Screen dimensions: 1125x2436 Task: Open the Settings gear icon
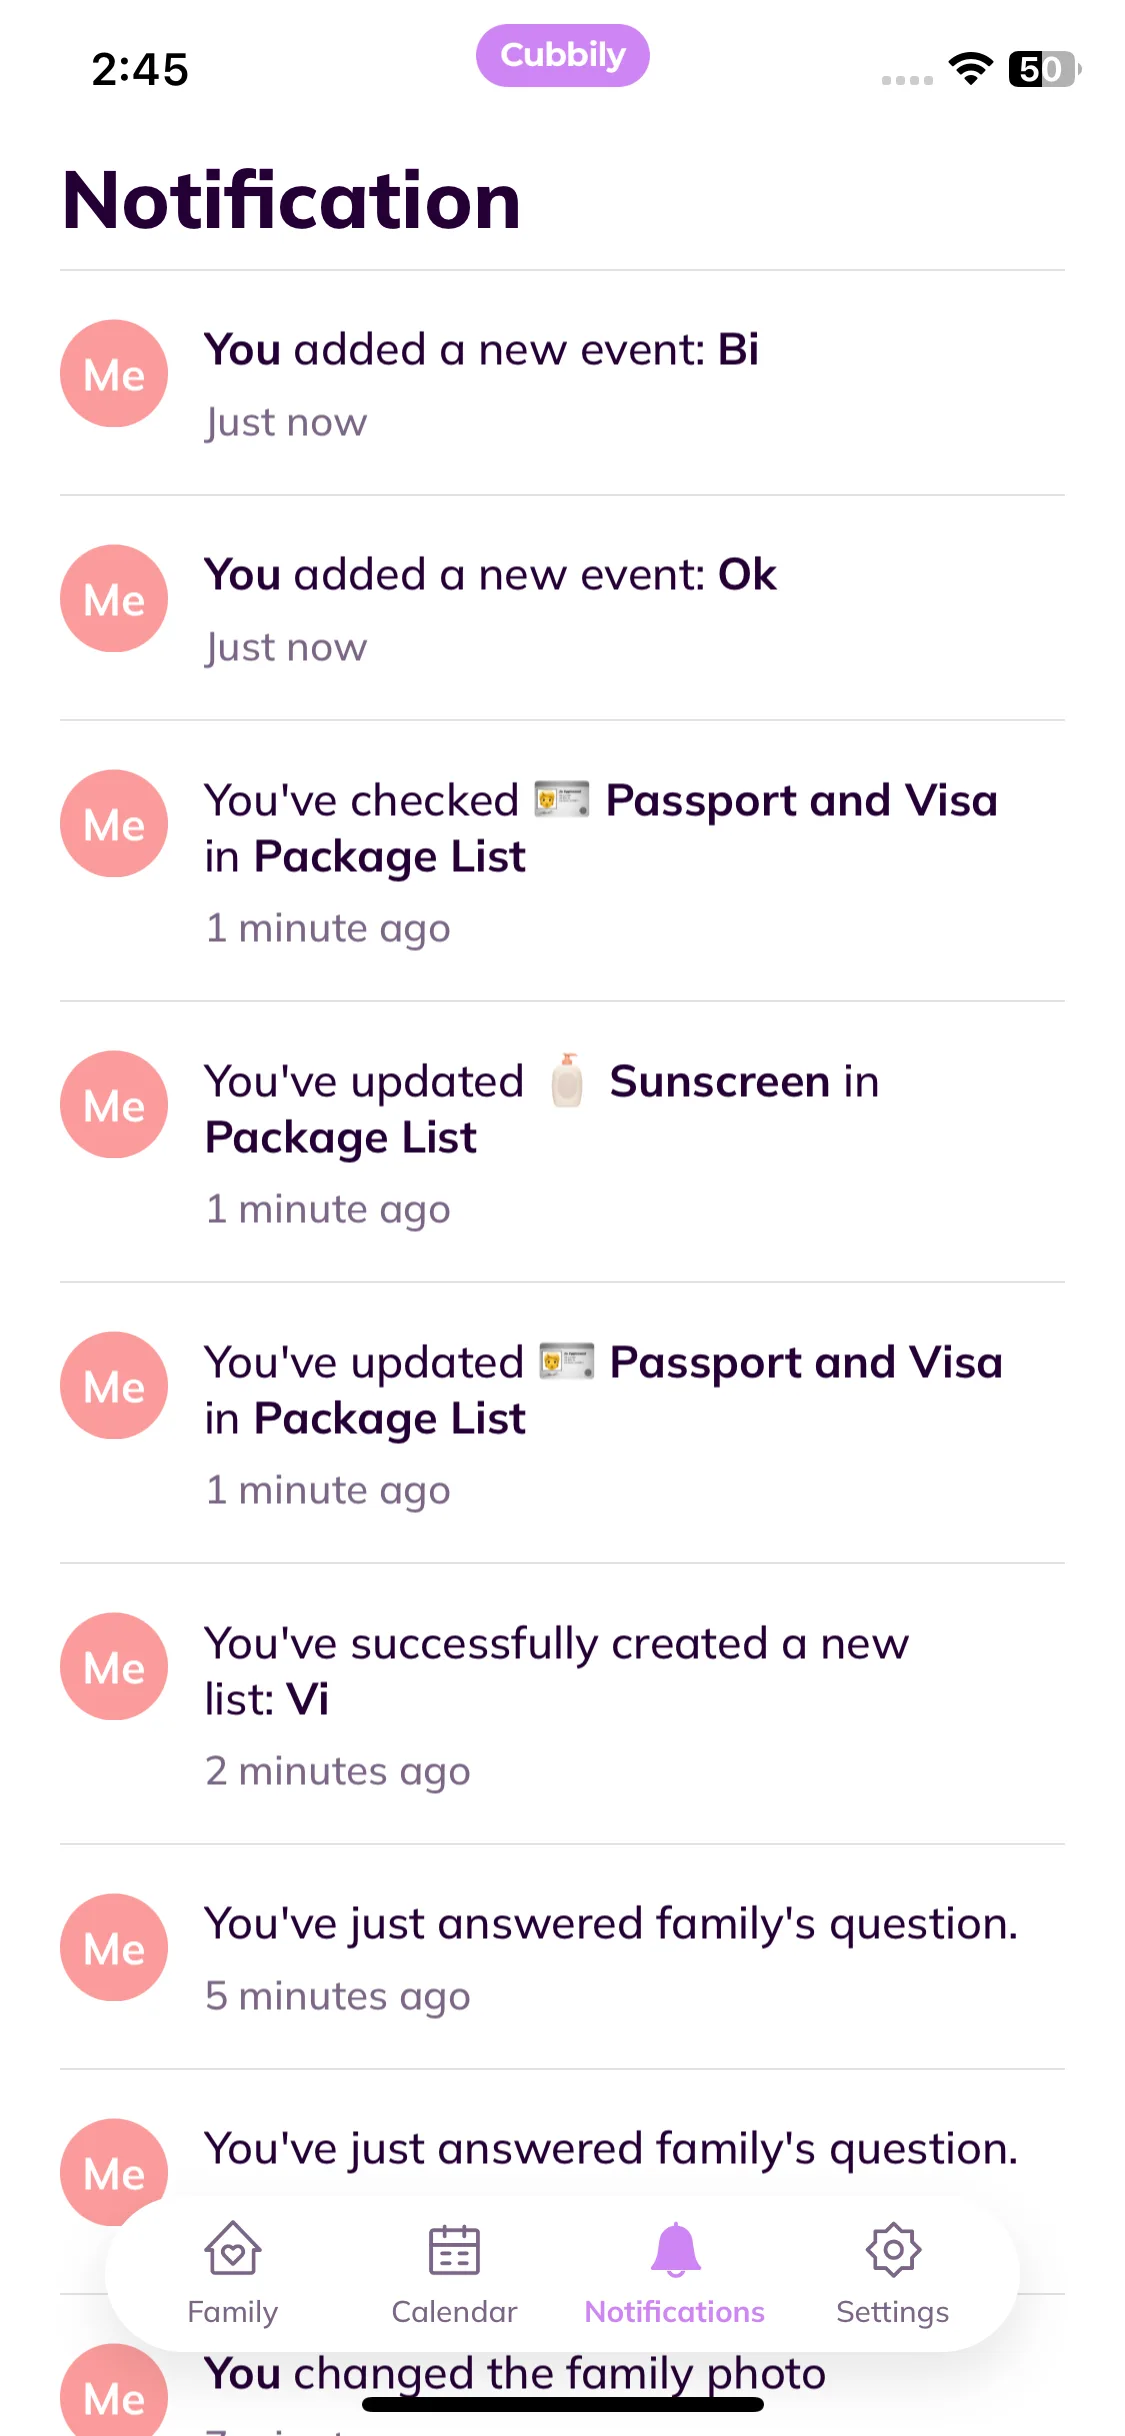point(892,2251)
